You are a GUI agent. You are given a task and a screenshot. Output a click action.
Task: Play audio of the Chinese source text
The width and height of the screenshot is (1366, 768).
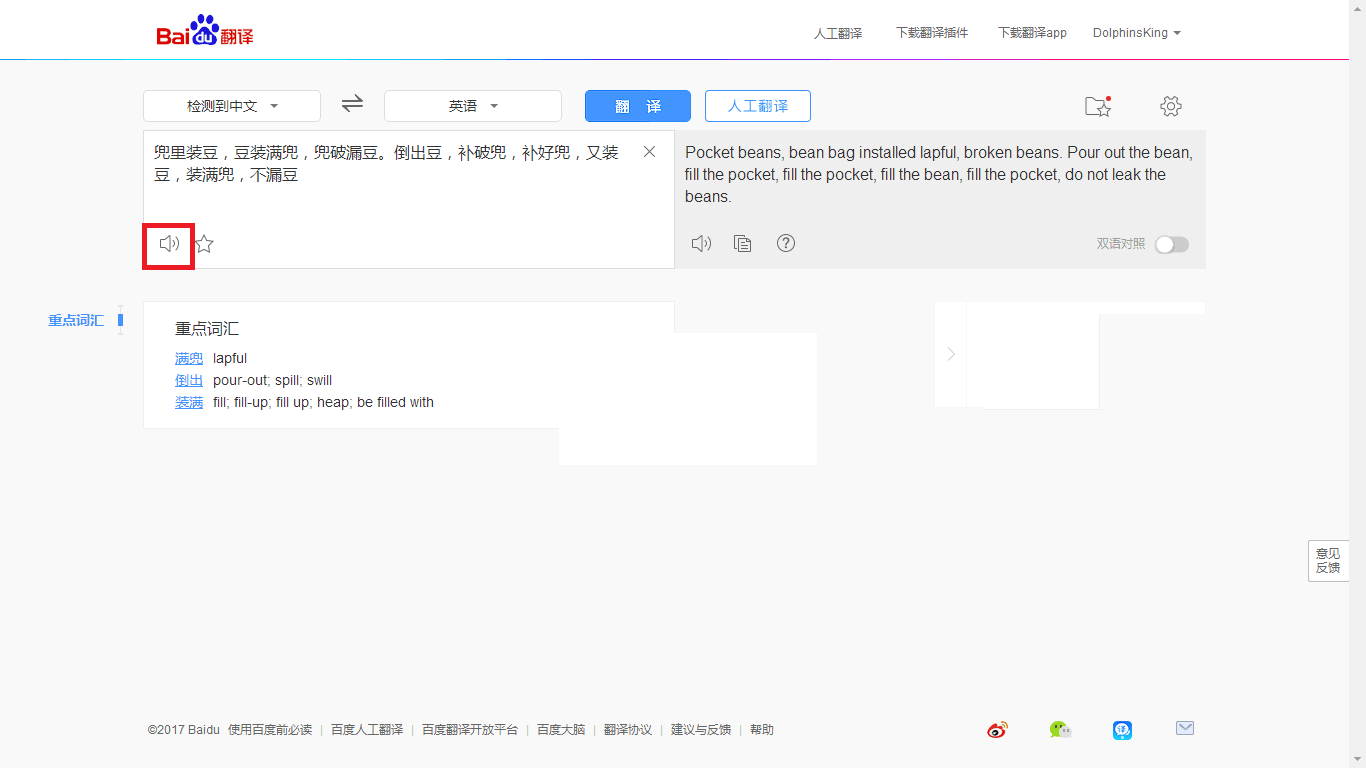169,244
